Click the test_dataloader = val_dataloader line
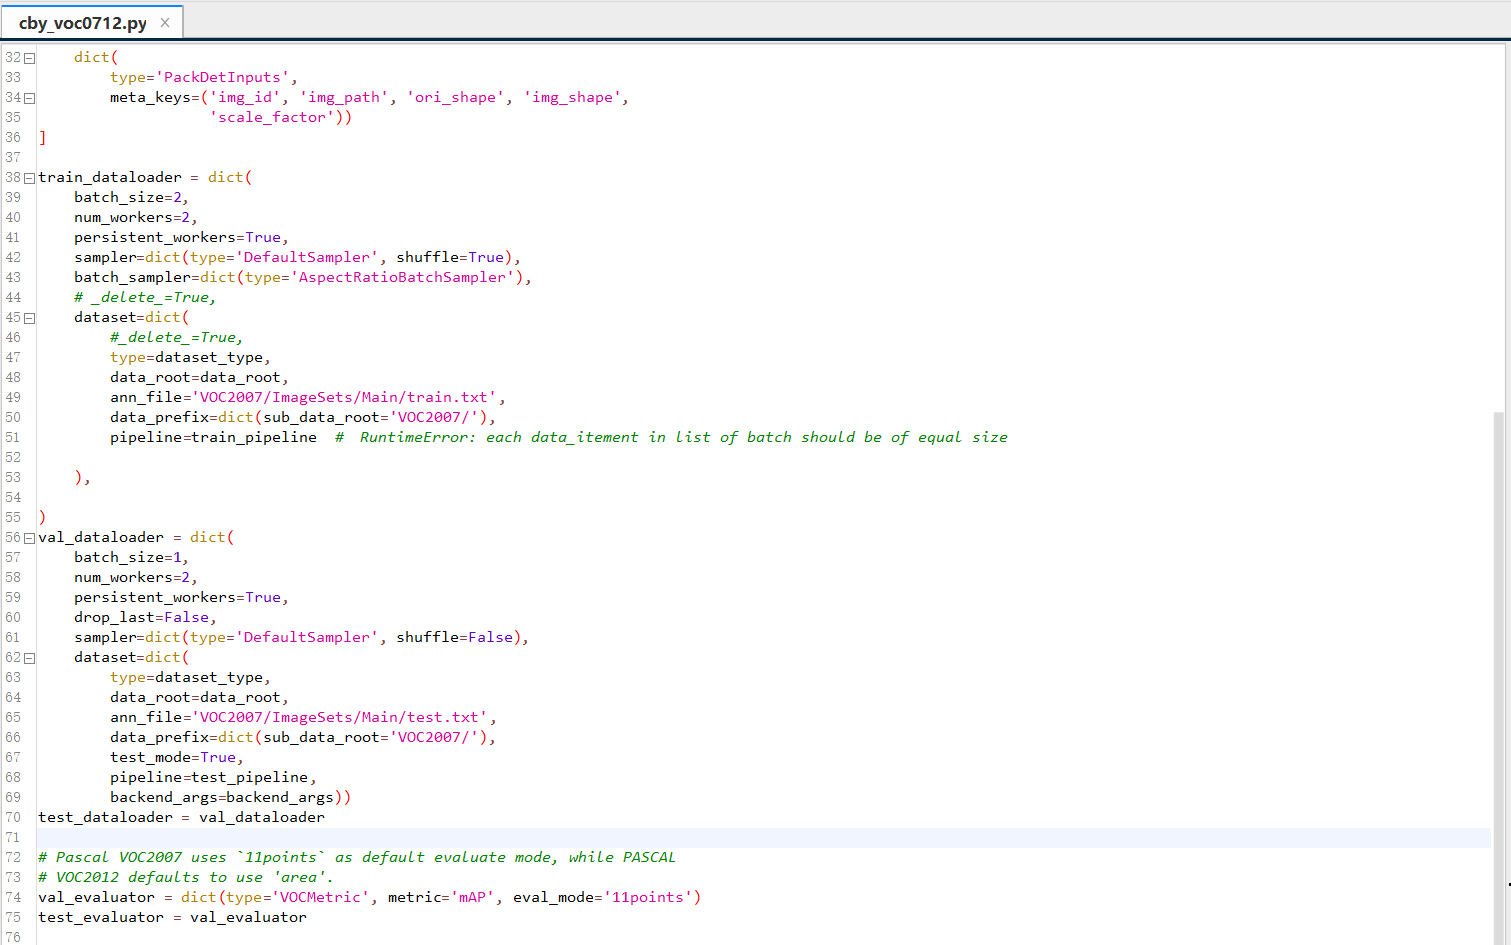Screen dimensions: 1511x945 pyautogui.click(x=180, y=817)
